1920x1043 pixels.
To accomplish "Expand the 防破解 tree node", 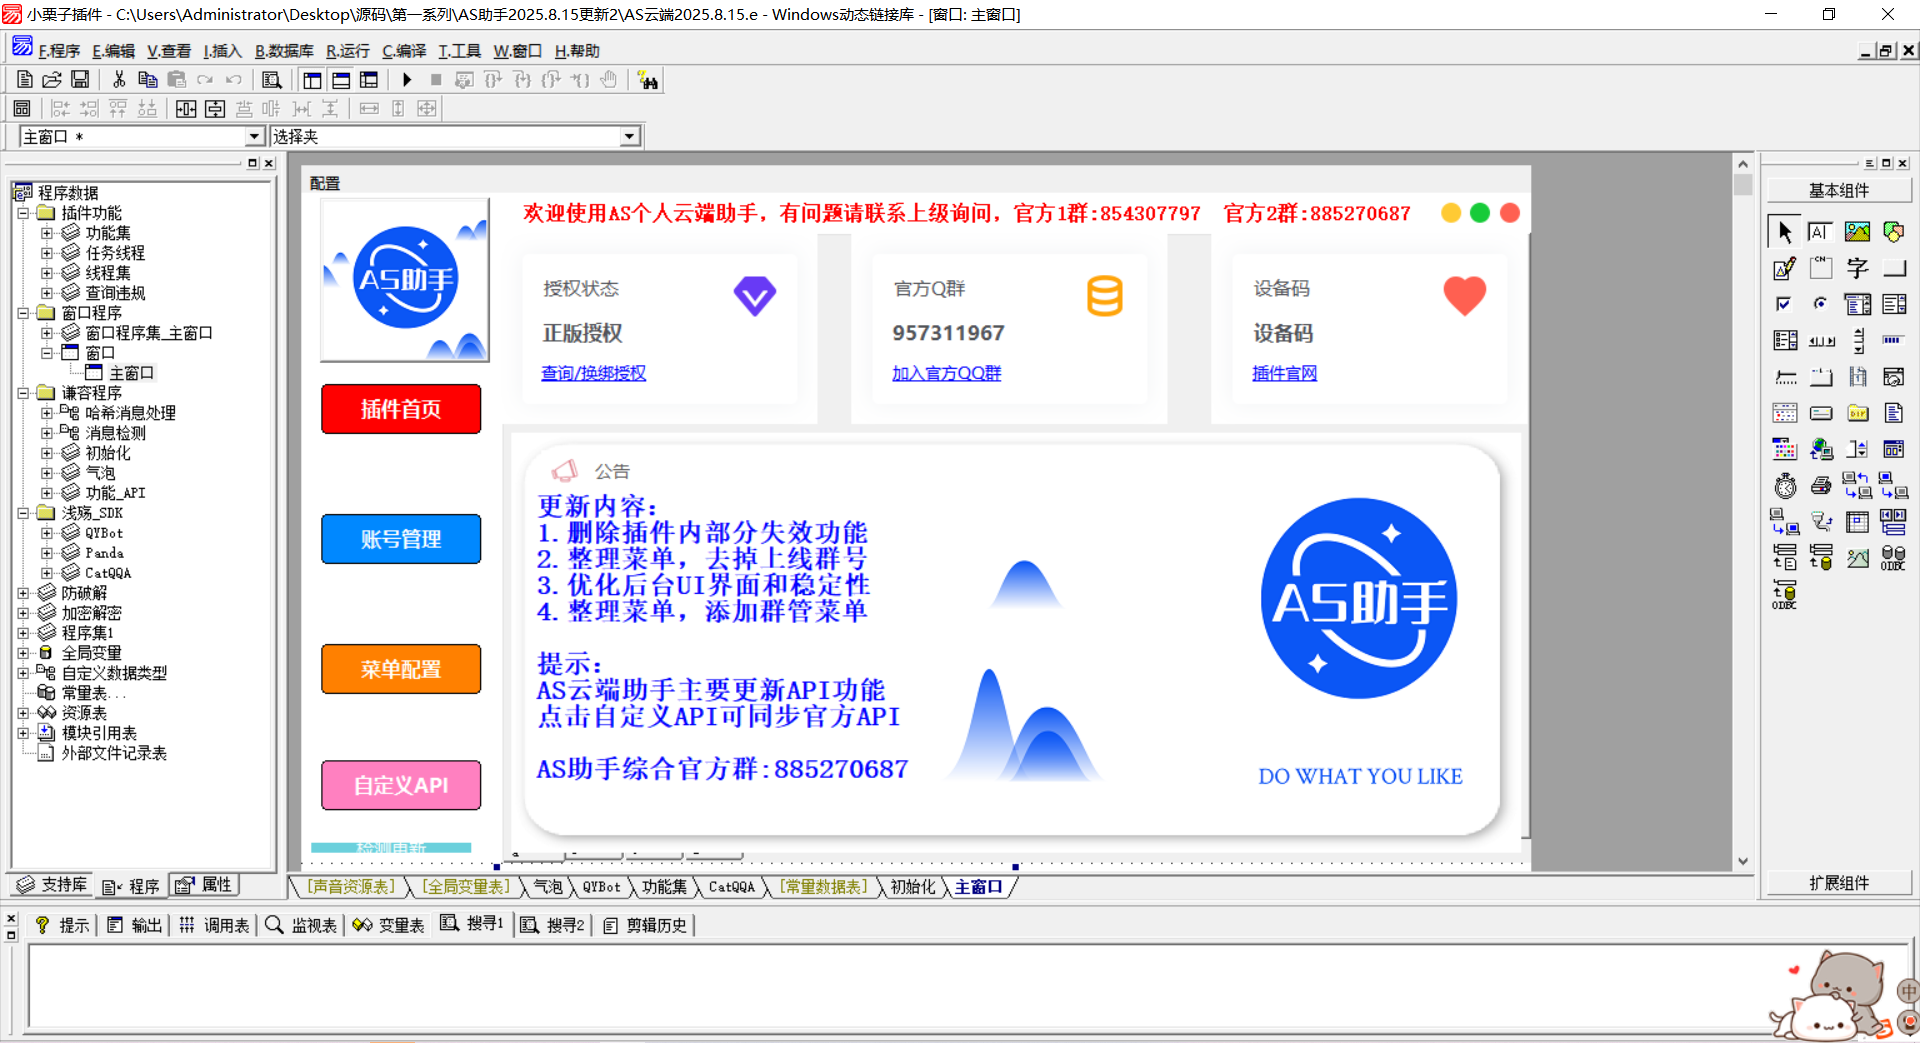I will point(23,593).
